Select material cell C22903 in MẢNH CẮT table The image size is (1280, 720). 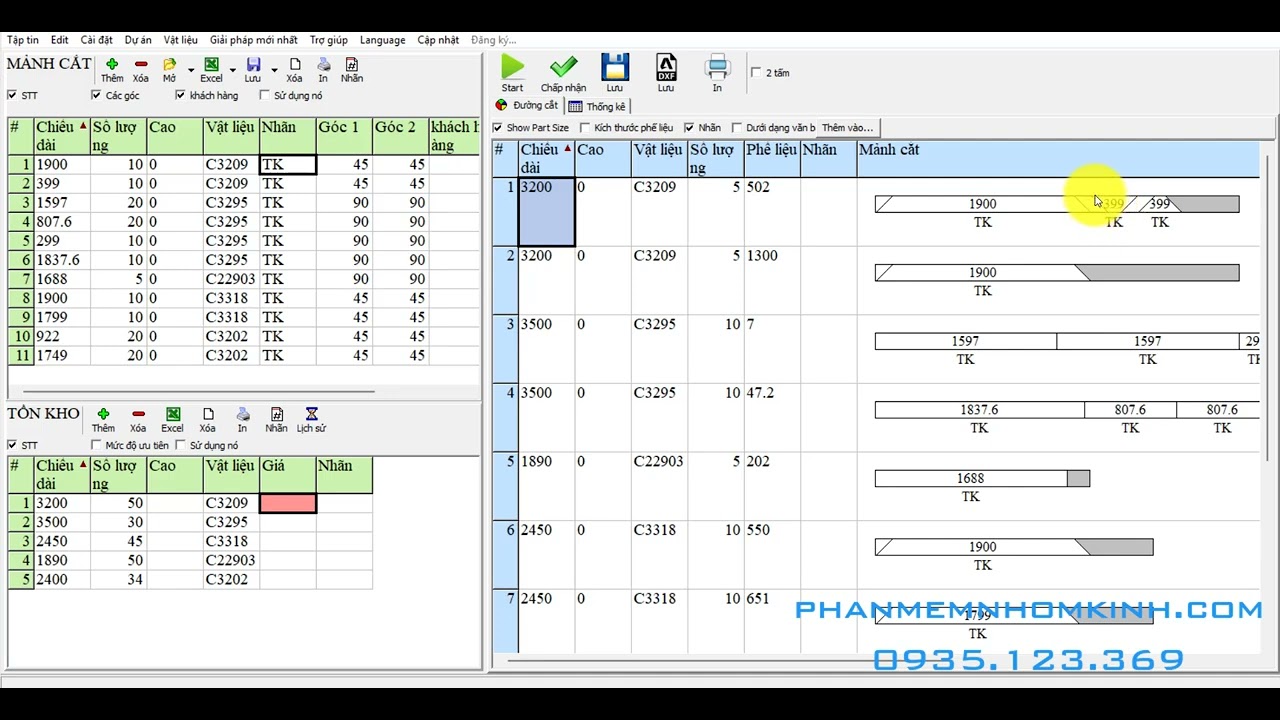pos(231,279)
